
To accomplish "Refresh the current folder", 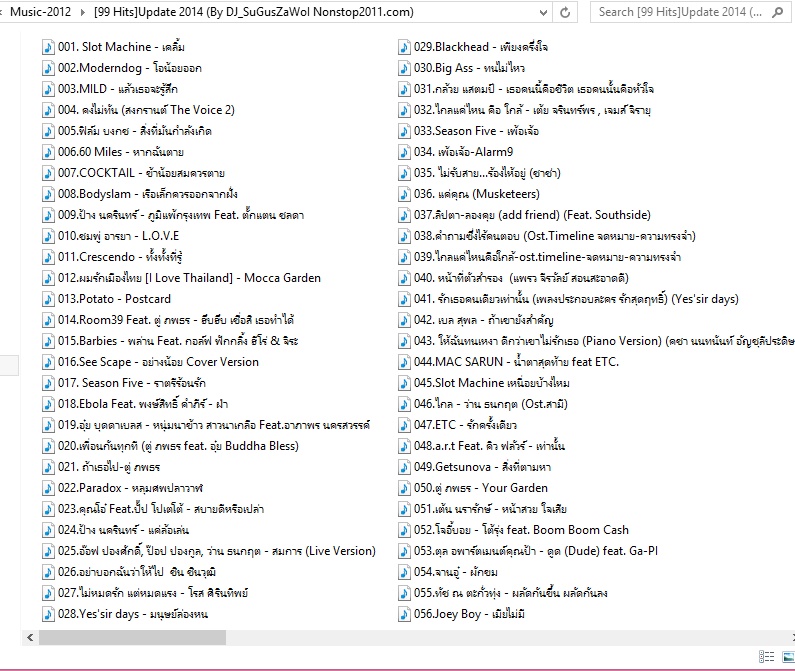I will [565, 13].
